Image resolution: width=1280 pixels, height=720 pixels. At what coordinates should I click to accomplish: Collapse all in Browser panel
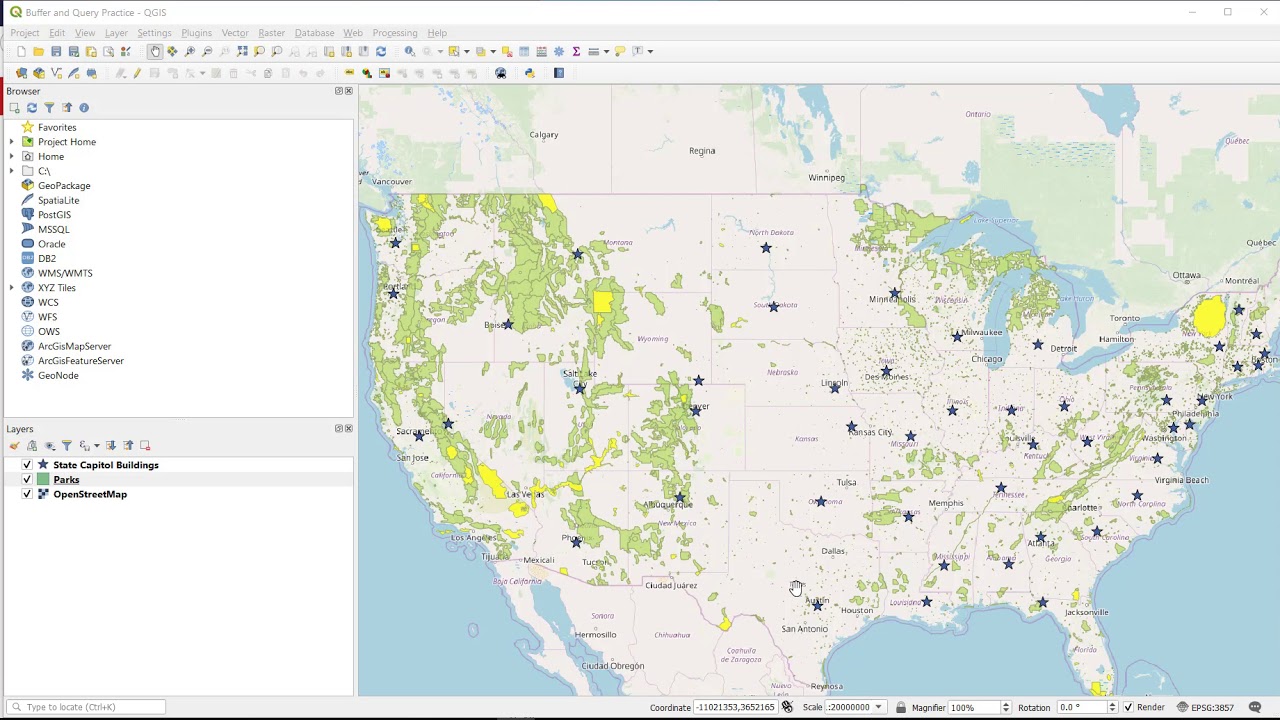click(67, 108)
